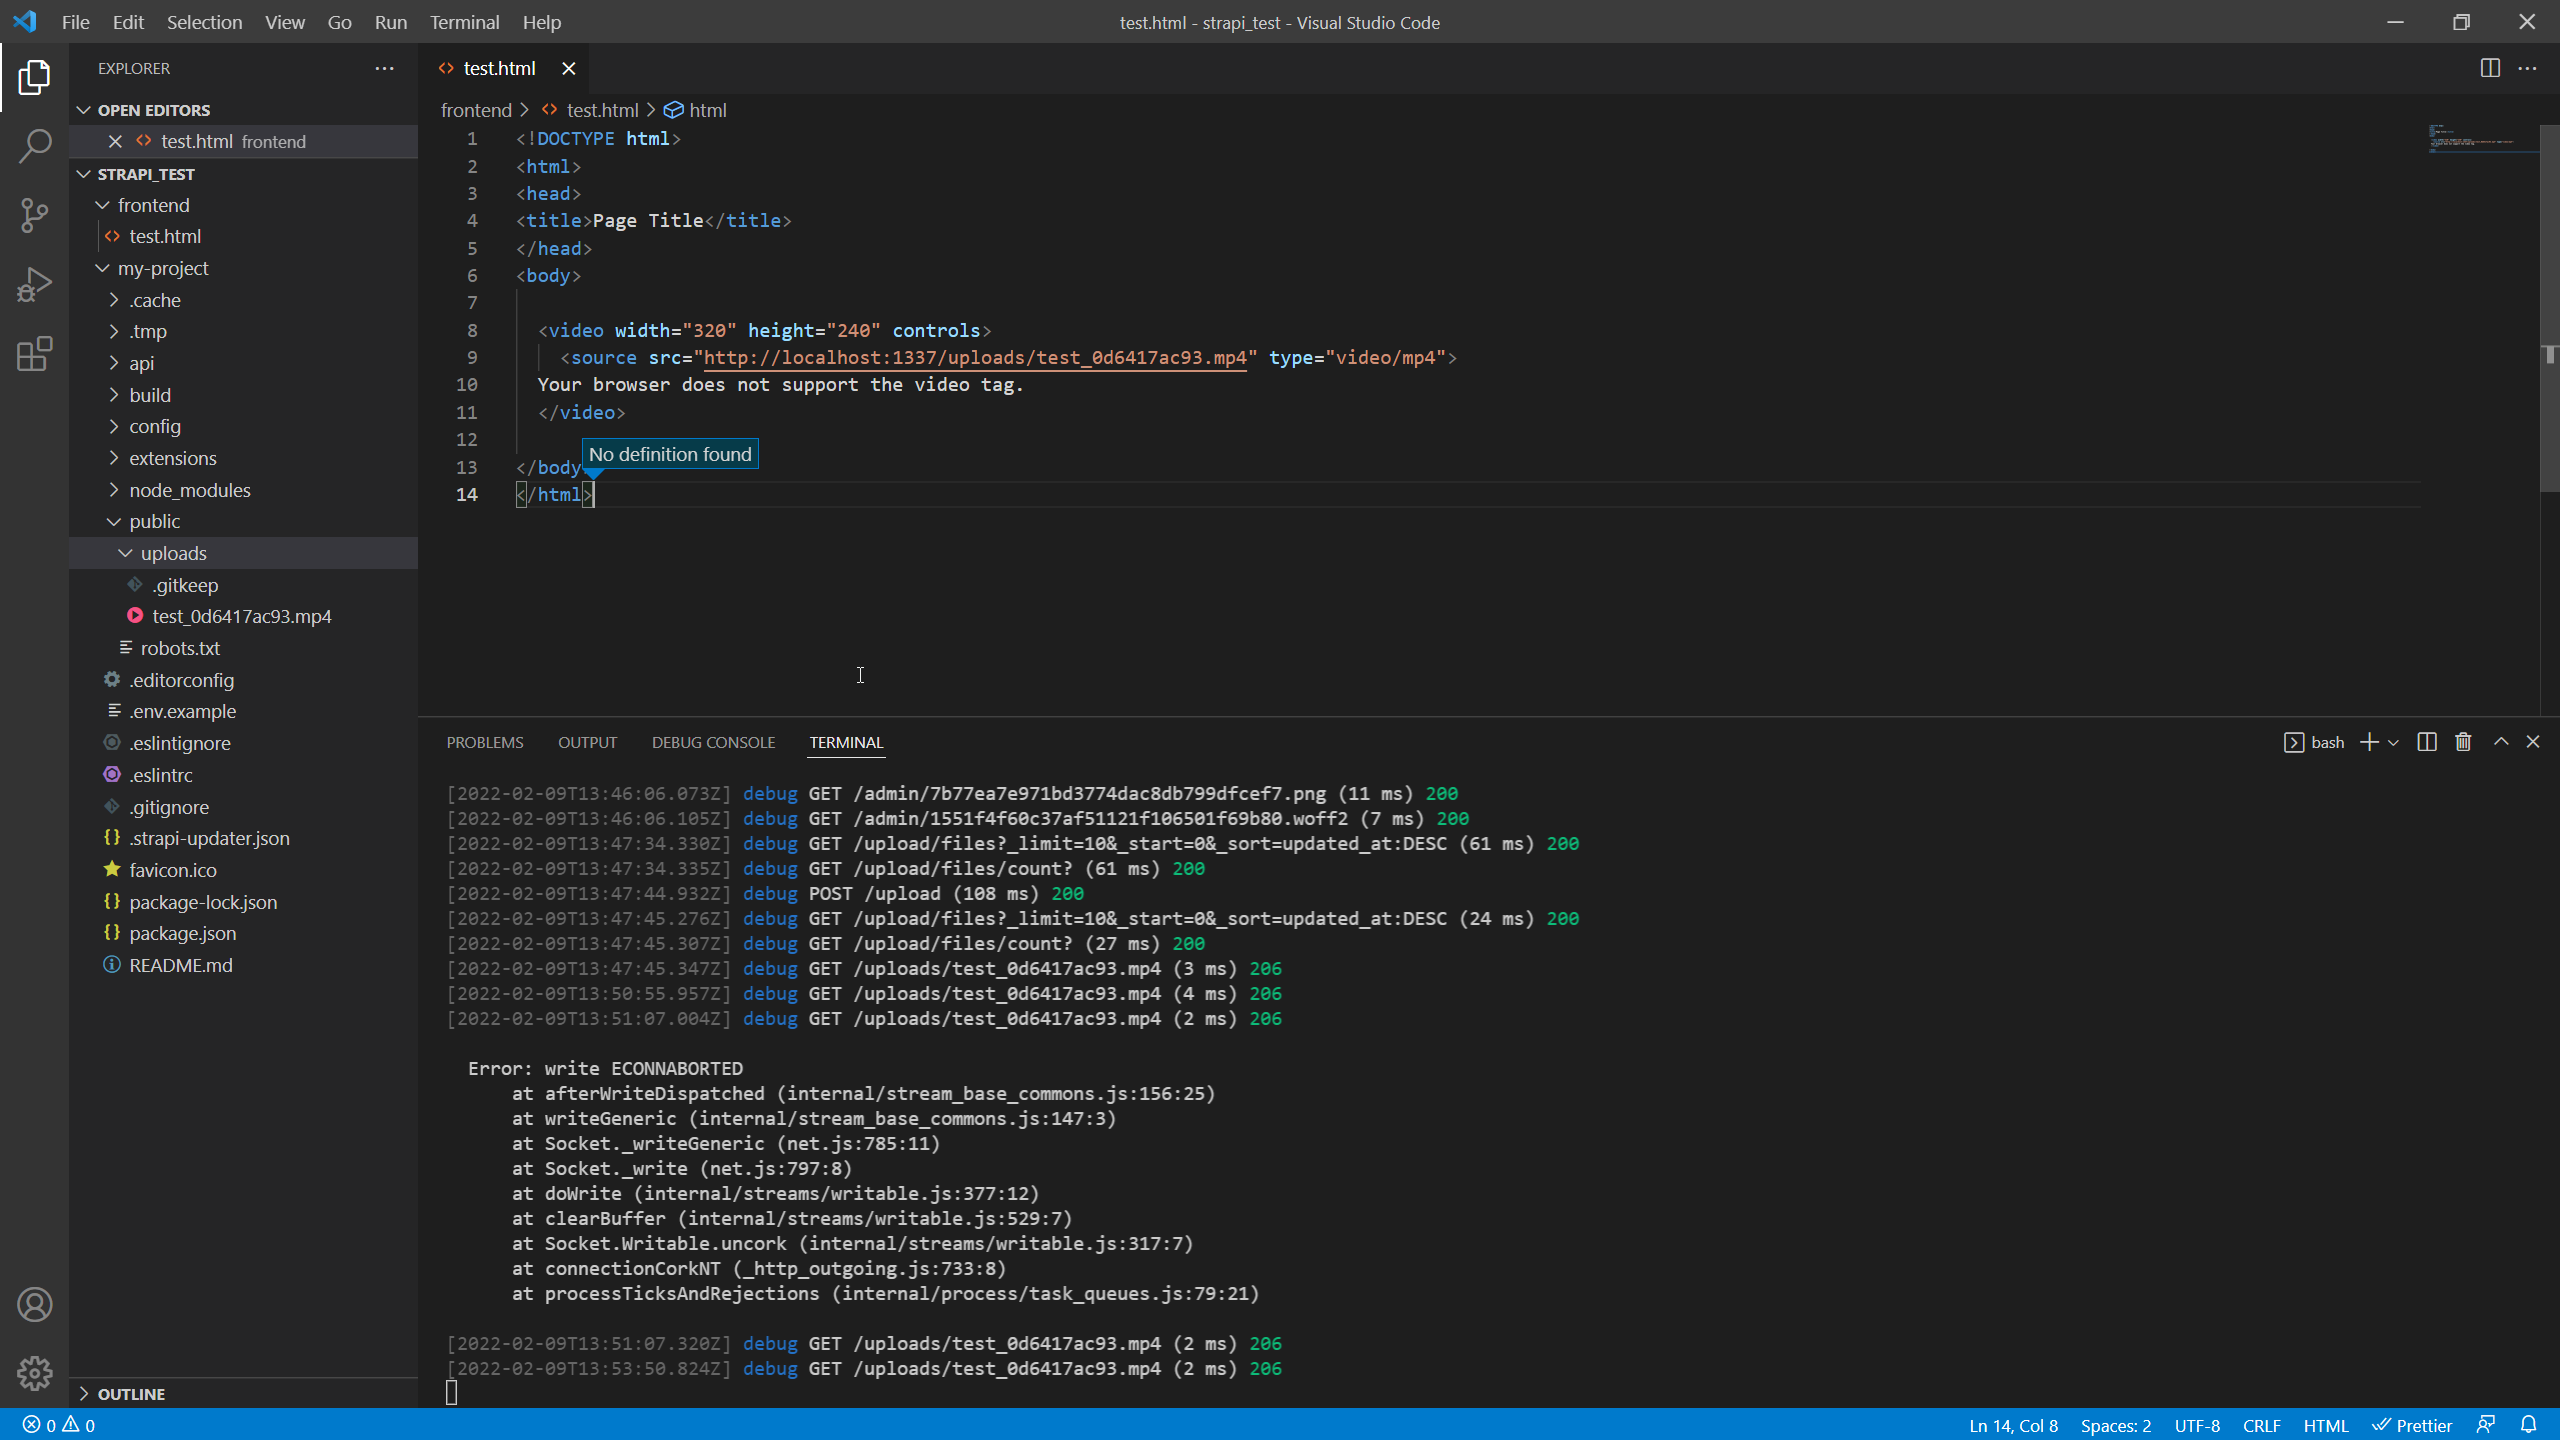Open the Search view in activity bar
Image resolution: width=2560 pixels, height=1440 pixels.
pos(34,146)
